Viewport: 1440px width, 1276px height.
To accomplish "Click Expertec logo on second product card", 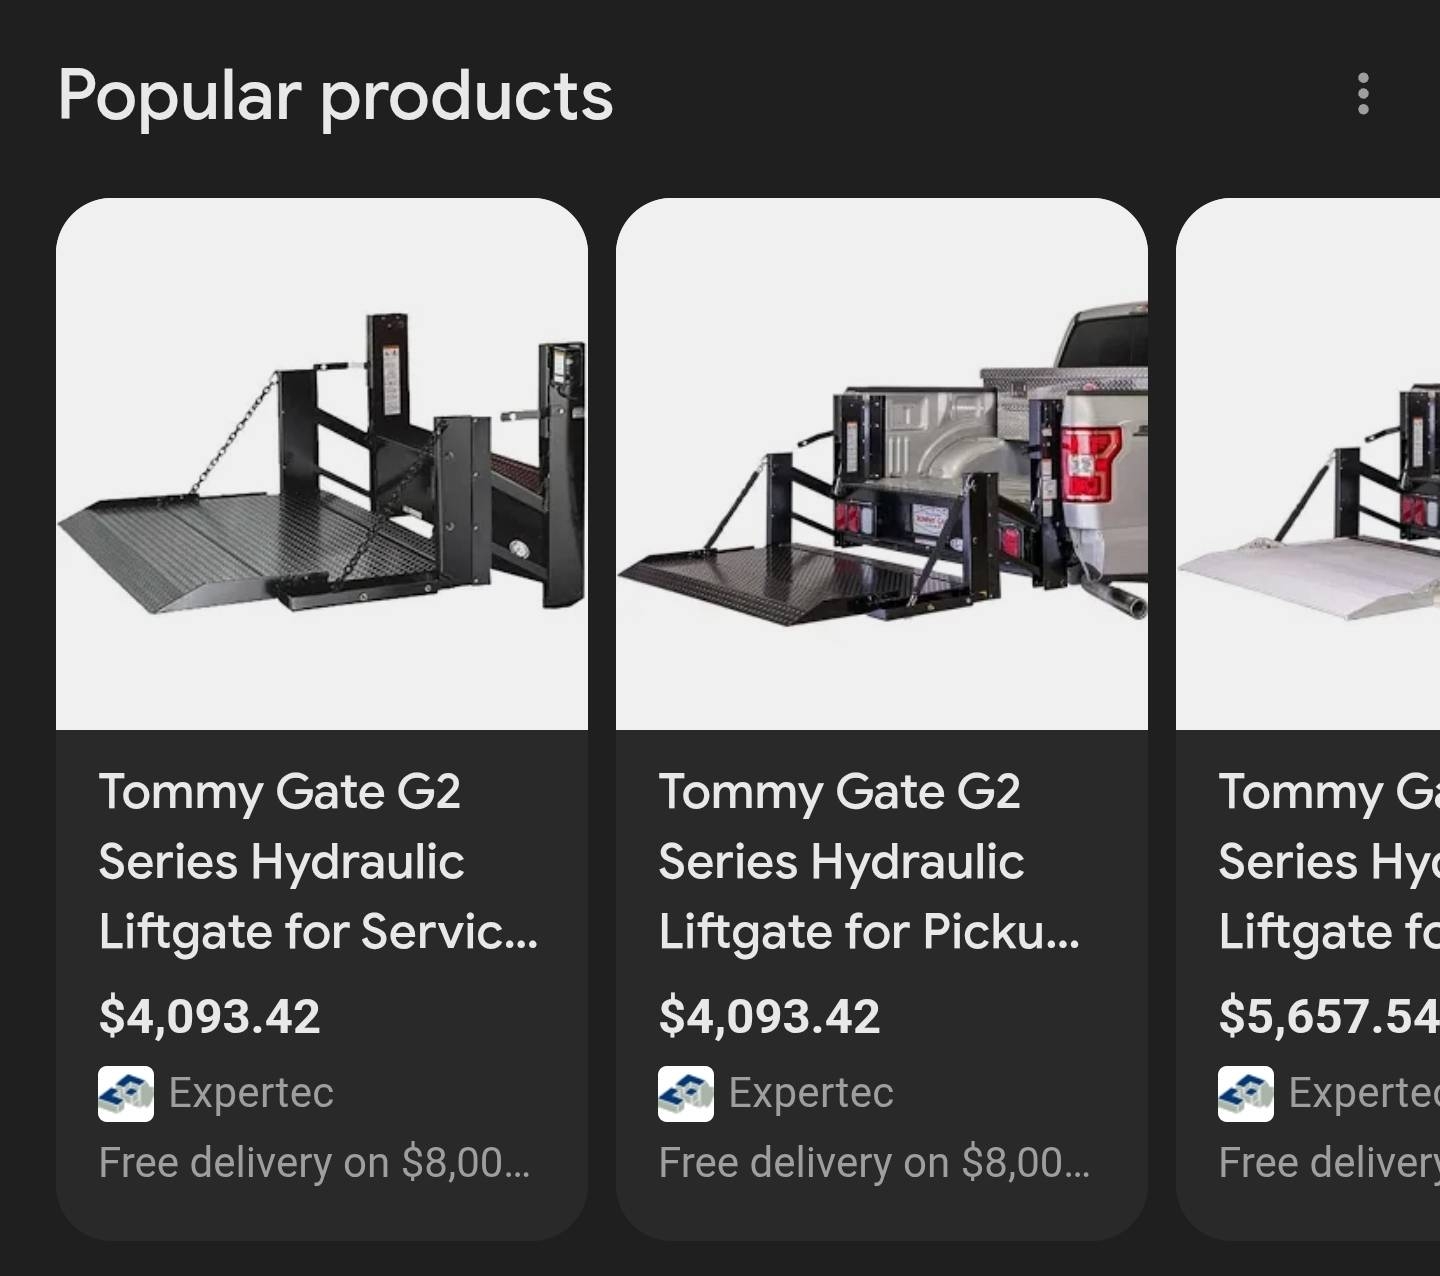I will point(686,1093).
